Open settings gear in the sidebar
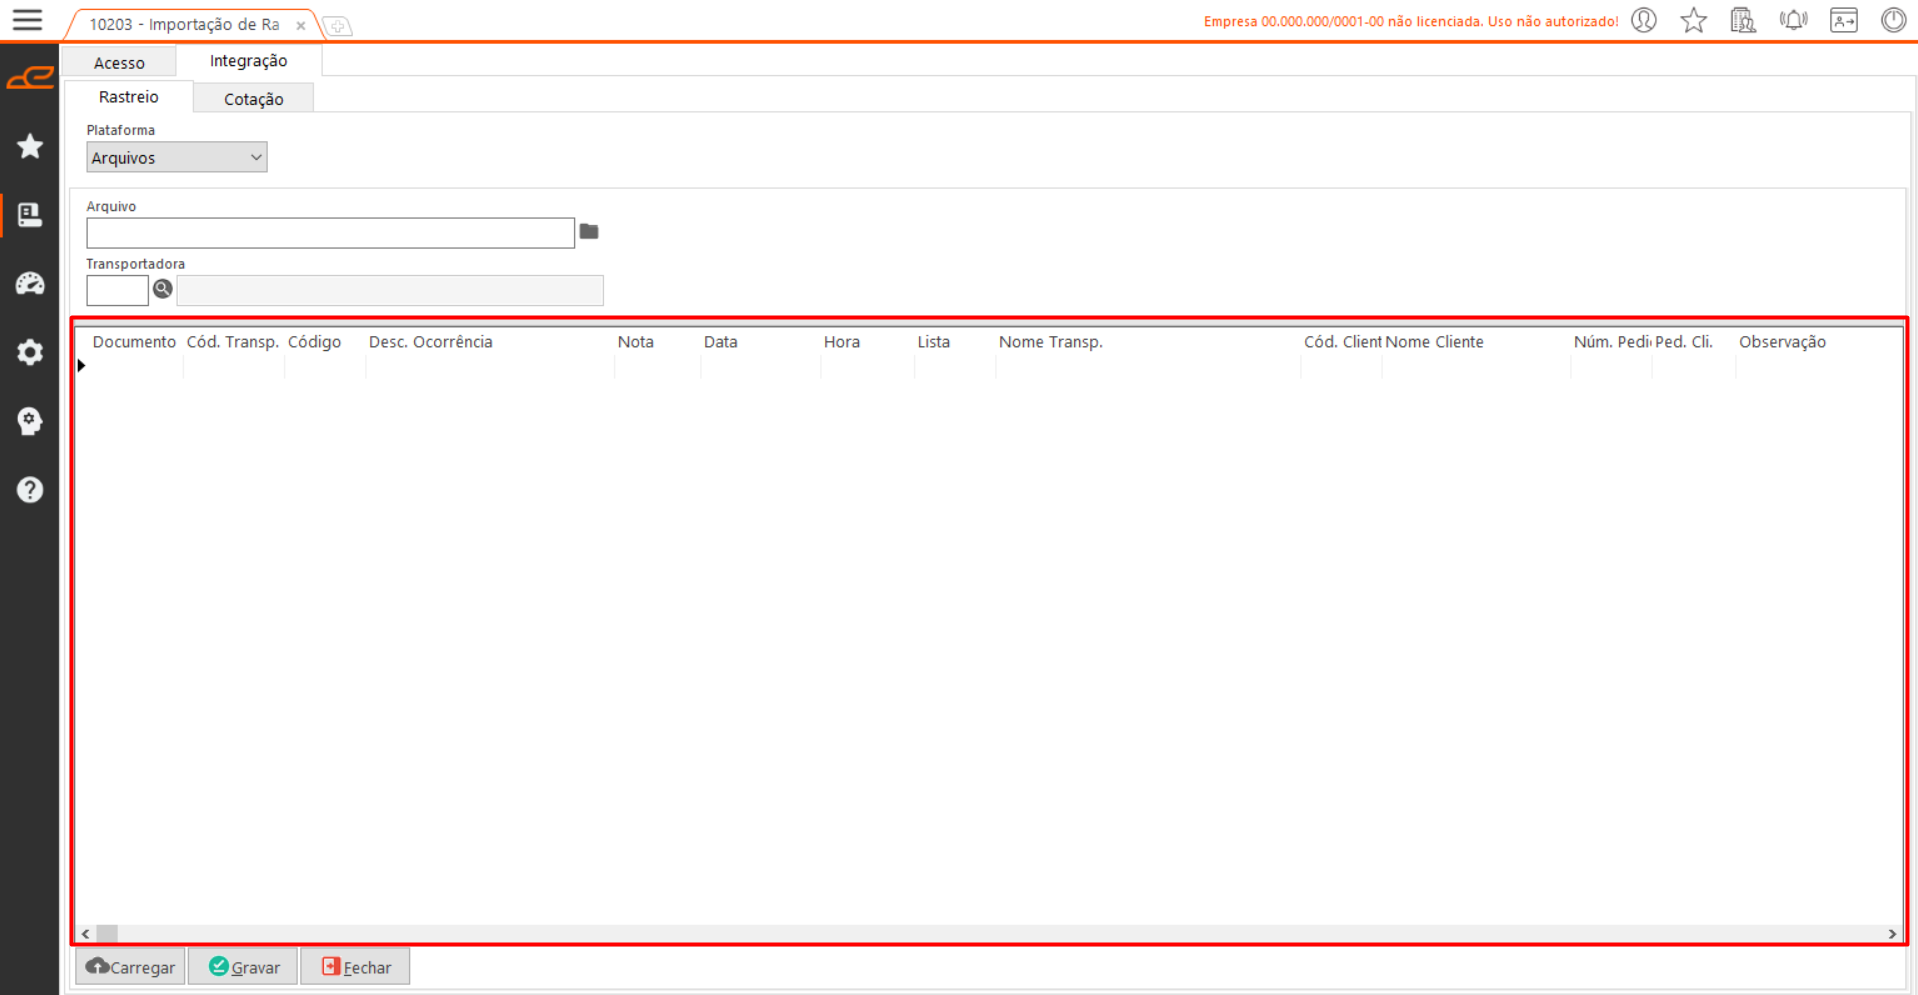1918x995 pixels. [30, 352]
